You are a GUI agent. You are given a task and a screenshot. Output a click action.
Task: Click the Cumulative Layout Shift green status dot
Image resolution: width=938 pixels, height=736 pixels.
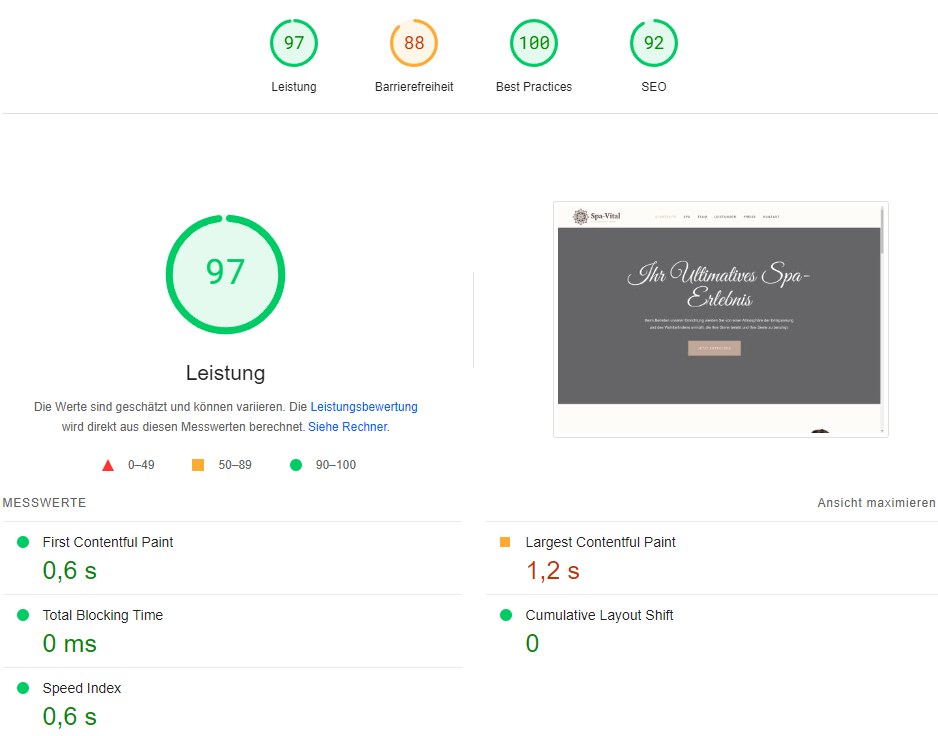[x=506, y=615]
